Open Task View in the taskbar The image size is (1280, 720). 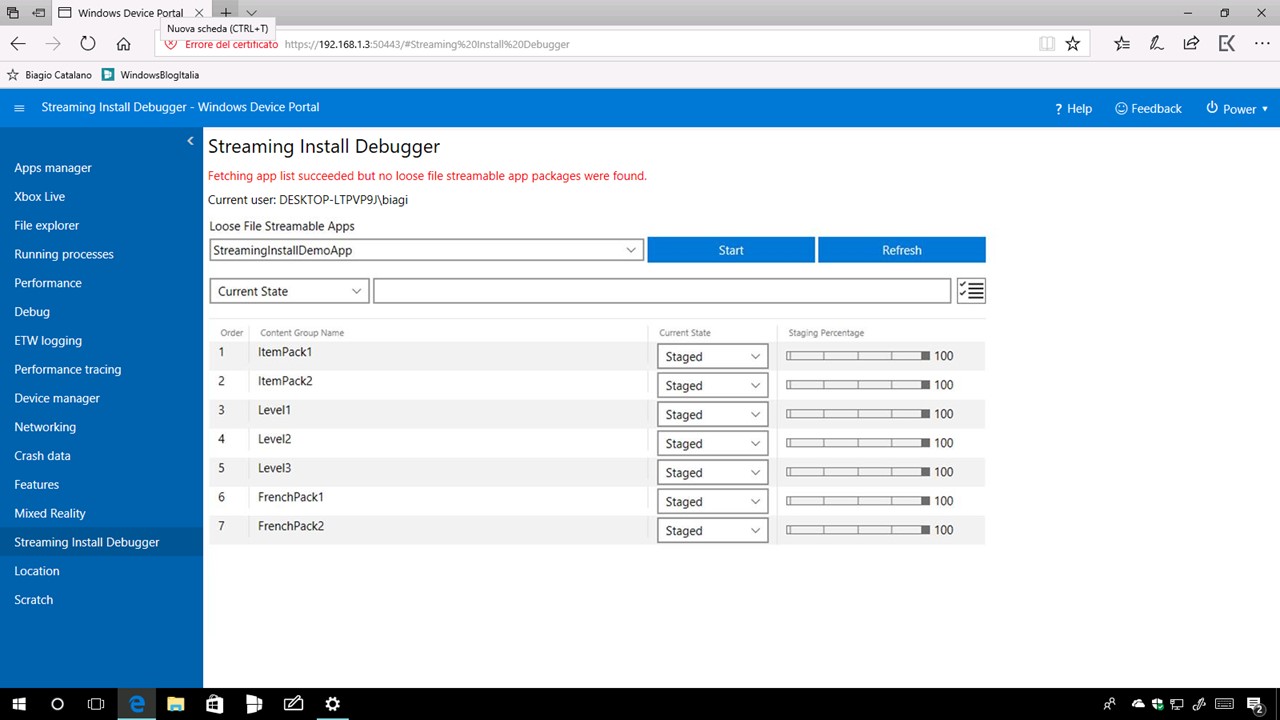[x=96, y=704]
